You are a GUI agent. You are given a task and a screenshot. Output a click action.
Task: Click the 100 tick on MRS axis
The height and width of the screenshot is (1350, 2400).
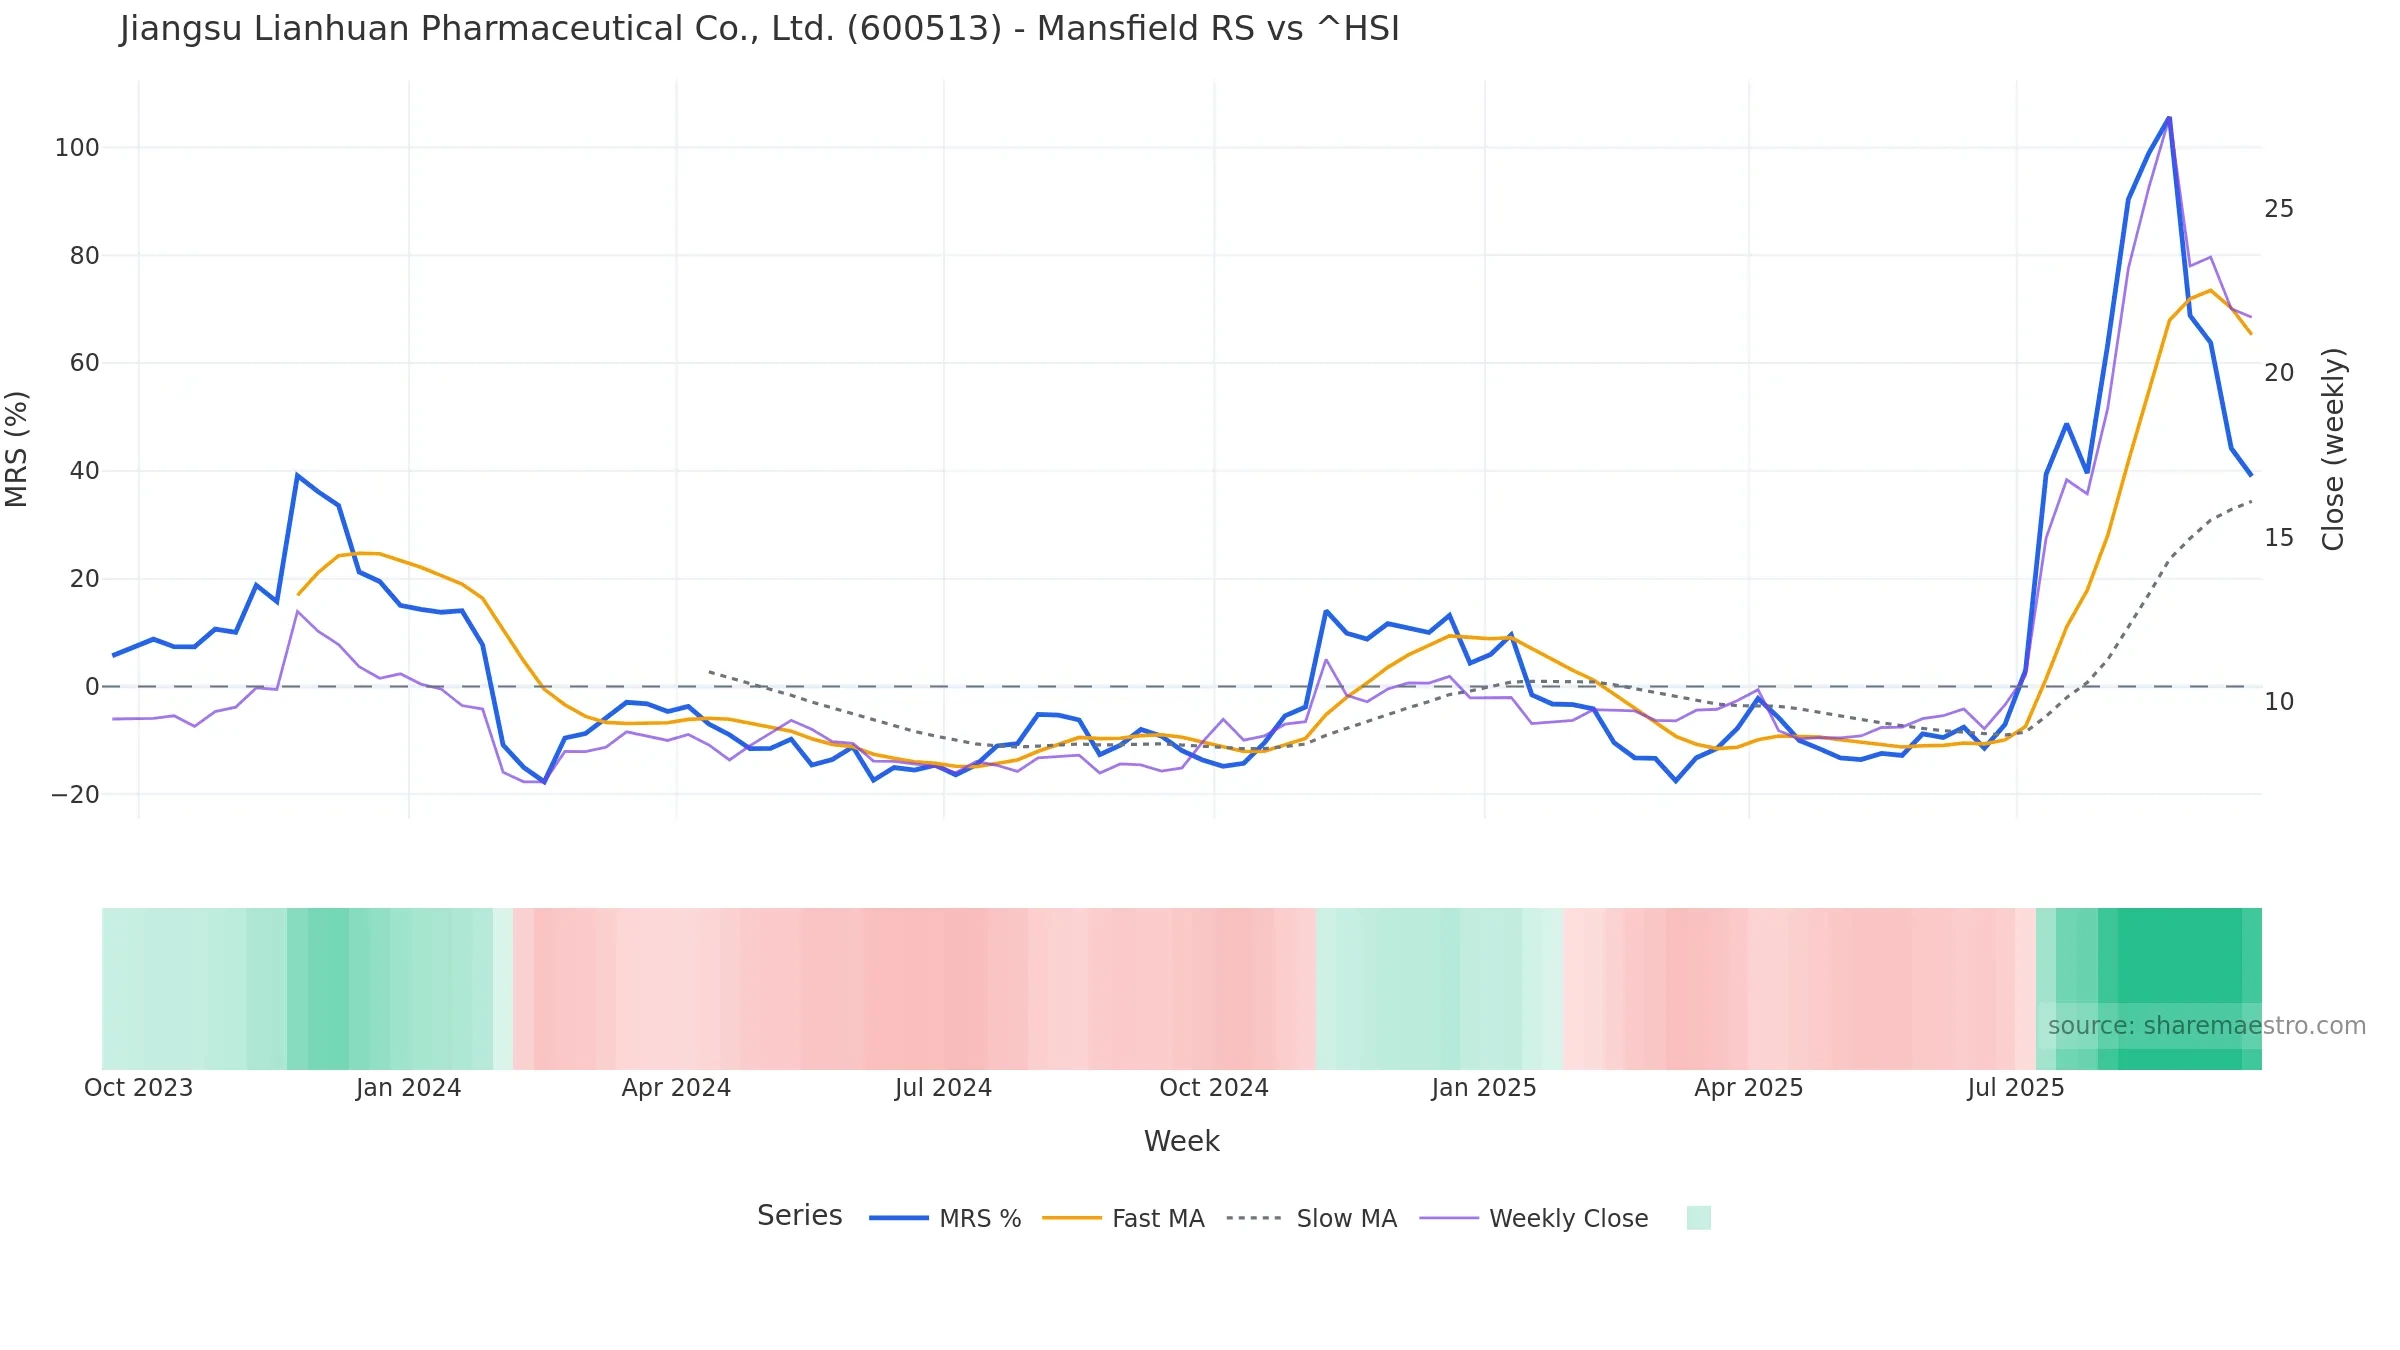[77, 148]
